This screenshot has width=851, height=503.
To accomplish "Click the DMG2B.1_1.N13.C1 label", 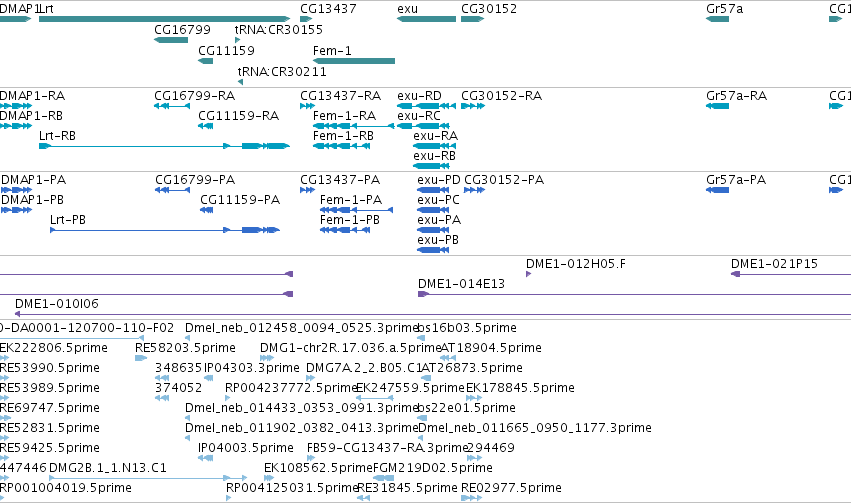I will coord(108,468).
